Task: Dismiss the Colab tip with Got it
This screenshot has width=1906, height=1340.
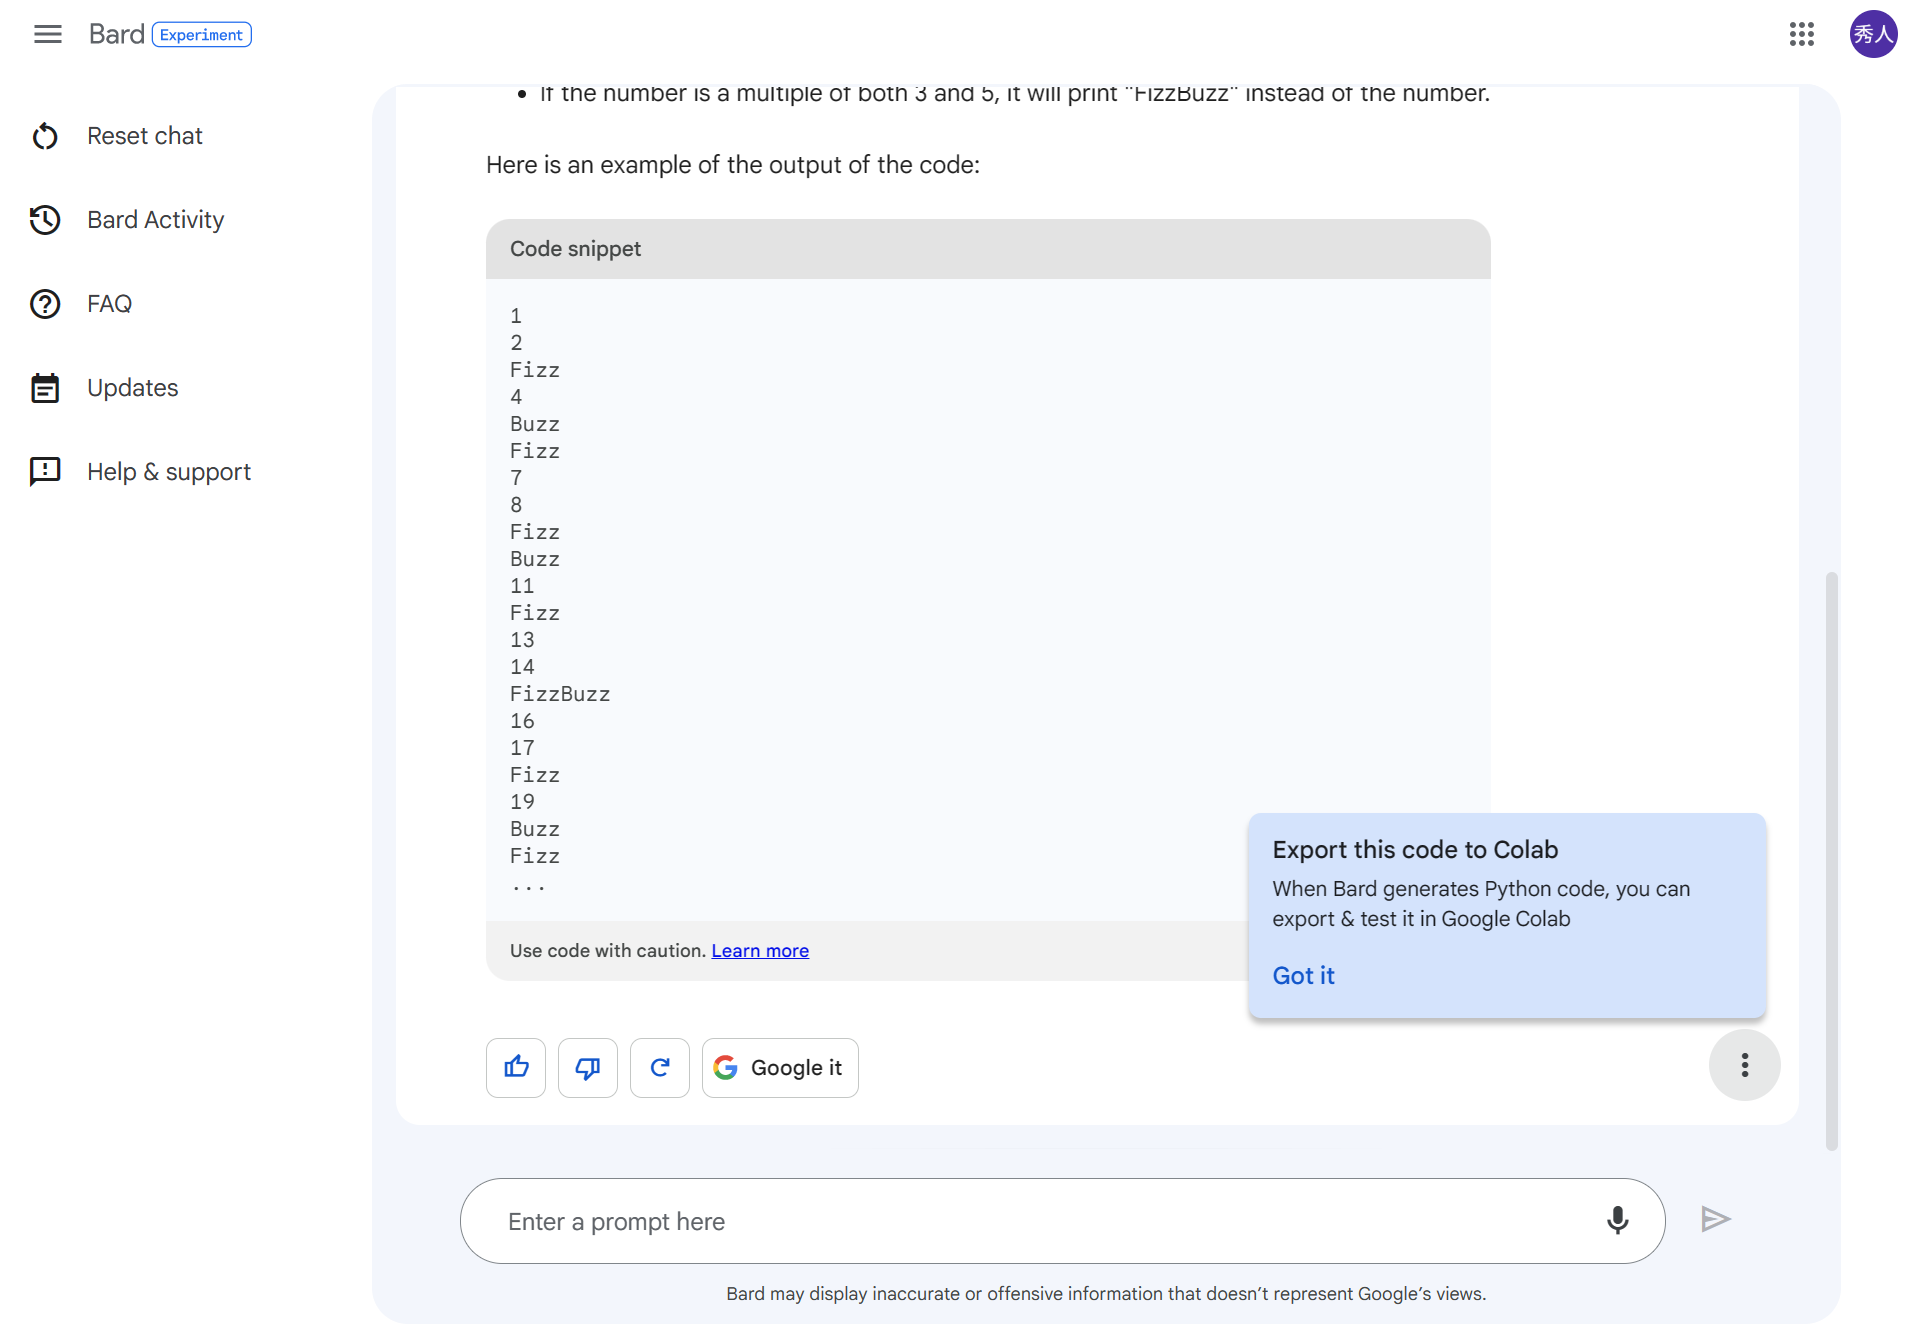Action: tap(1303, 975)
